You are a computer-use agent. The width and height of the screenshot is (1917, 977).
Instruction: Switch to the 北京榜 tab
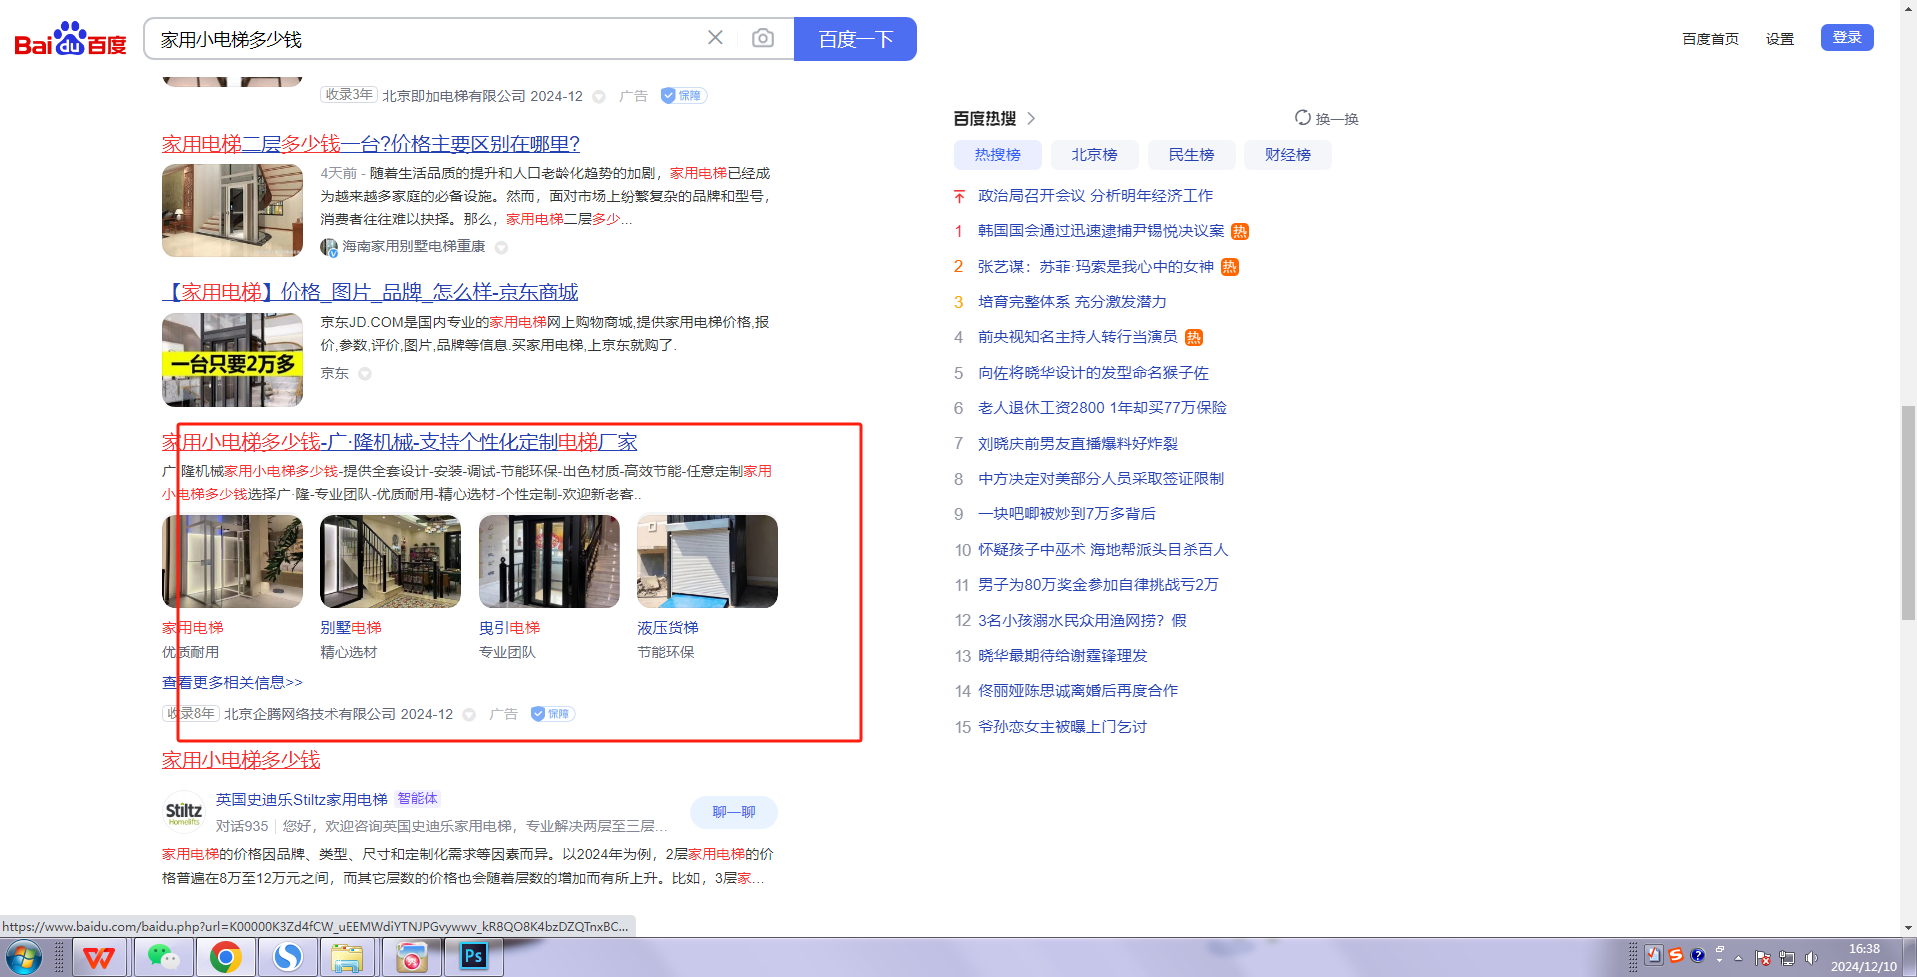tap(1094, 155)
